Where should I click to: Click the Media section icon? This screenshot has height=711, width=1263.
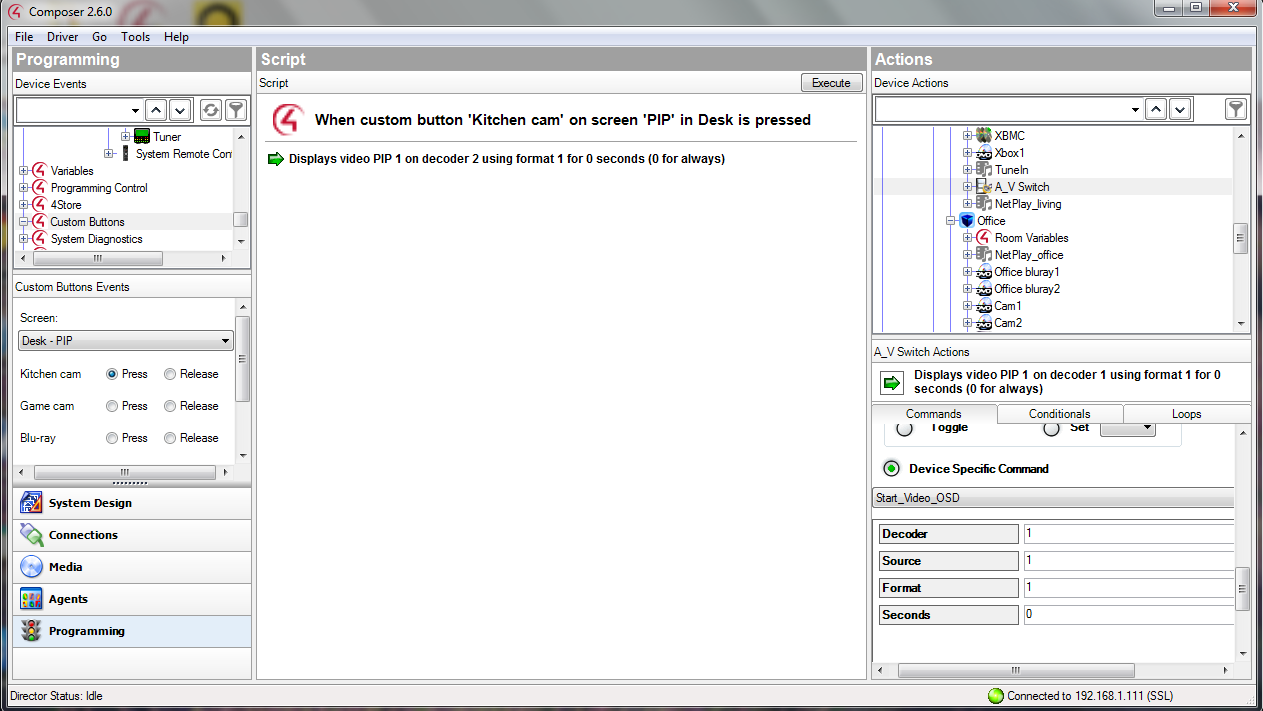tap(32, 567)
